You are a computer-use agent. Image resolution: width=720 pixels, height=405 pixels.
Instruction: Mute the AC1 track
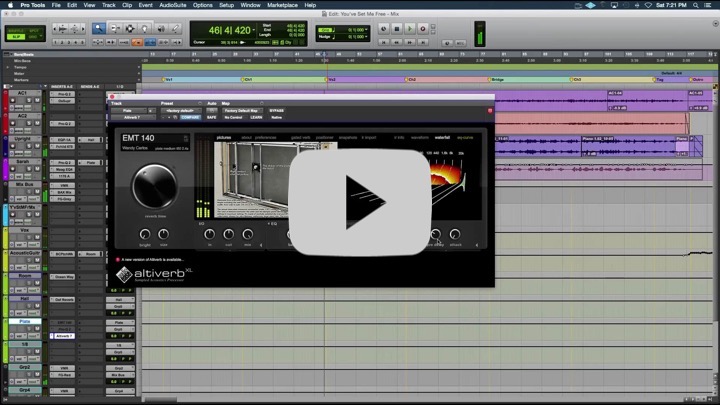[x=37, y=100]
